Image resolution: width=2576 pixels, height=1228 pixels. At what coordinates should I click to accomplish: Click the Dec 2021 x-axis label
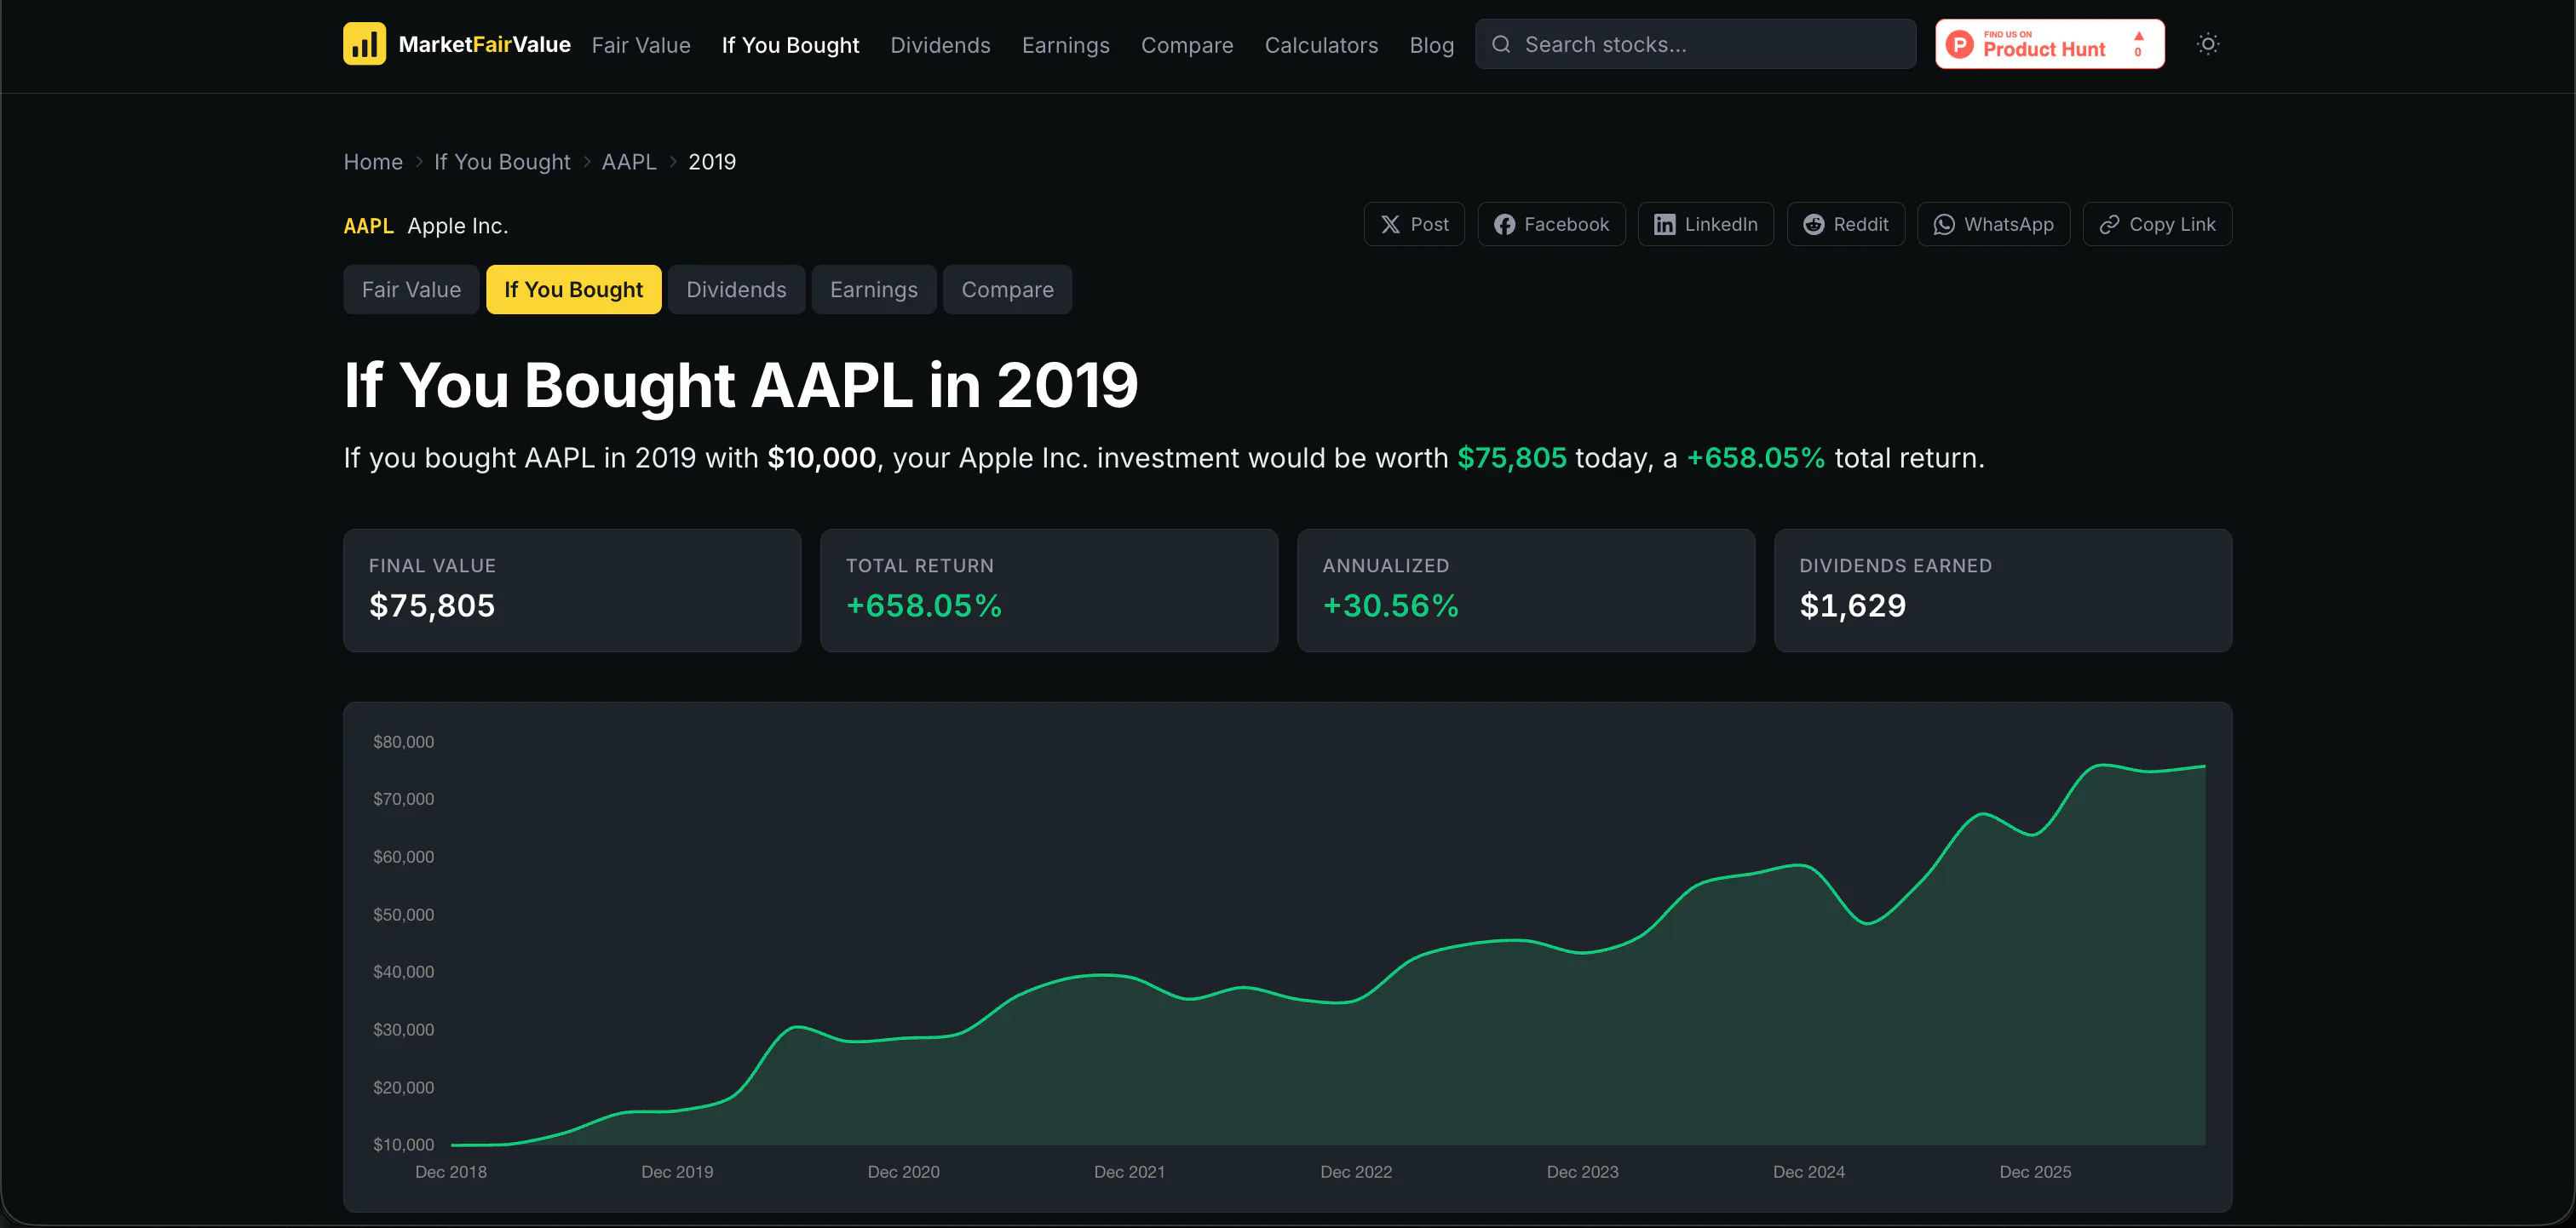coord(1129,1171)
